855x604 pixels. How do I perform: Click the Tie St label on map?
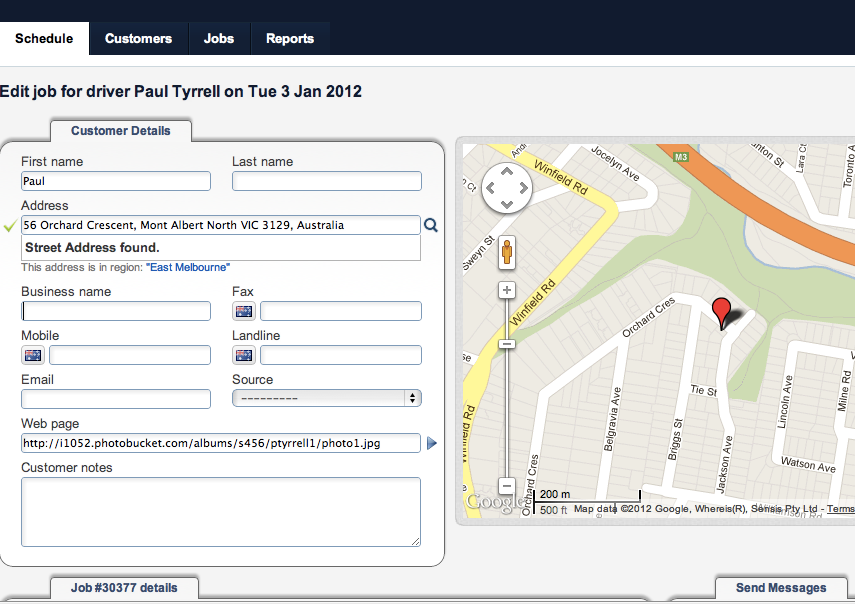(703, 390)
